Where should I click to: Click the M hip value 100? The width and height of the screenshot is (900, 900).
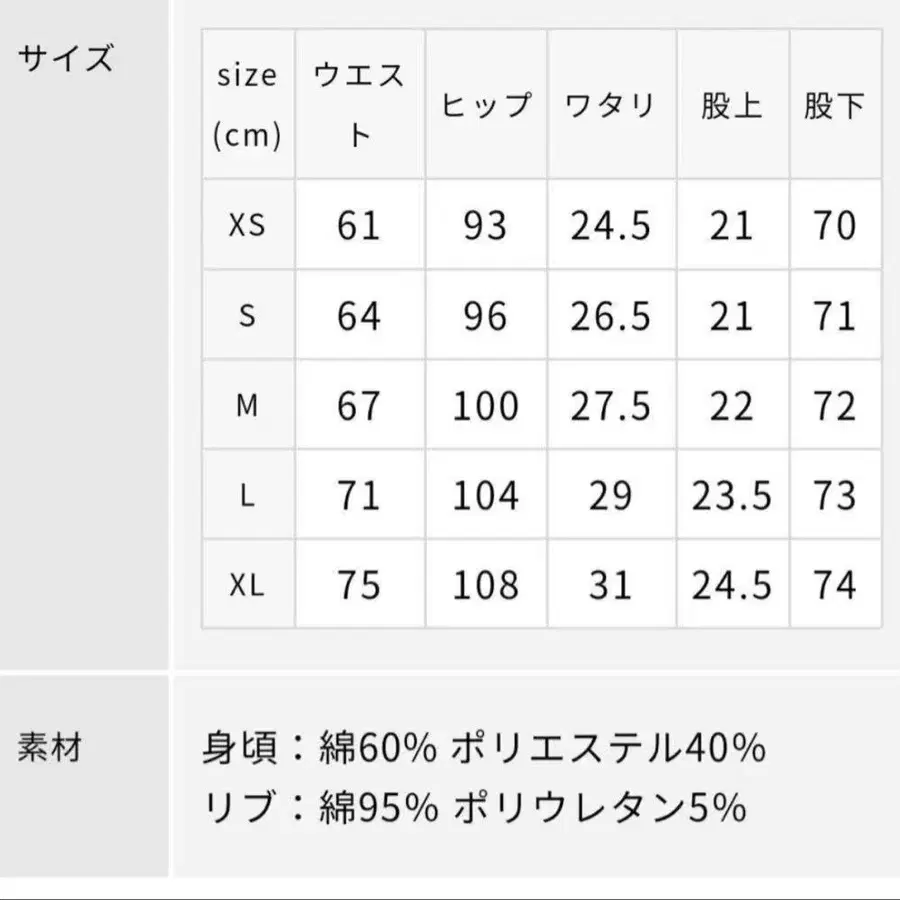(486, 406)
